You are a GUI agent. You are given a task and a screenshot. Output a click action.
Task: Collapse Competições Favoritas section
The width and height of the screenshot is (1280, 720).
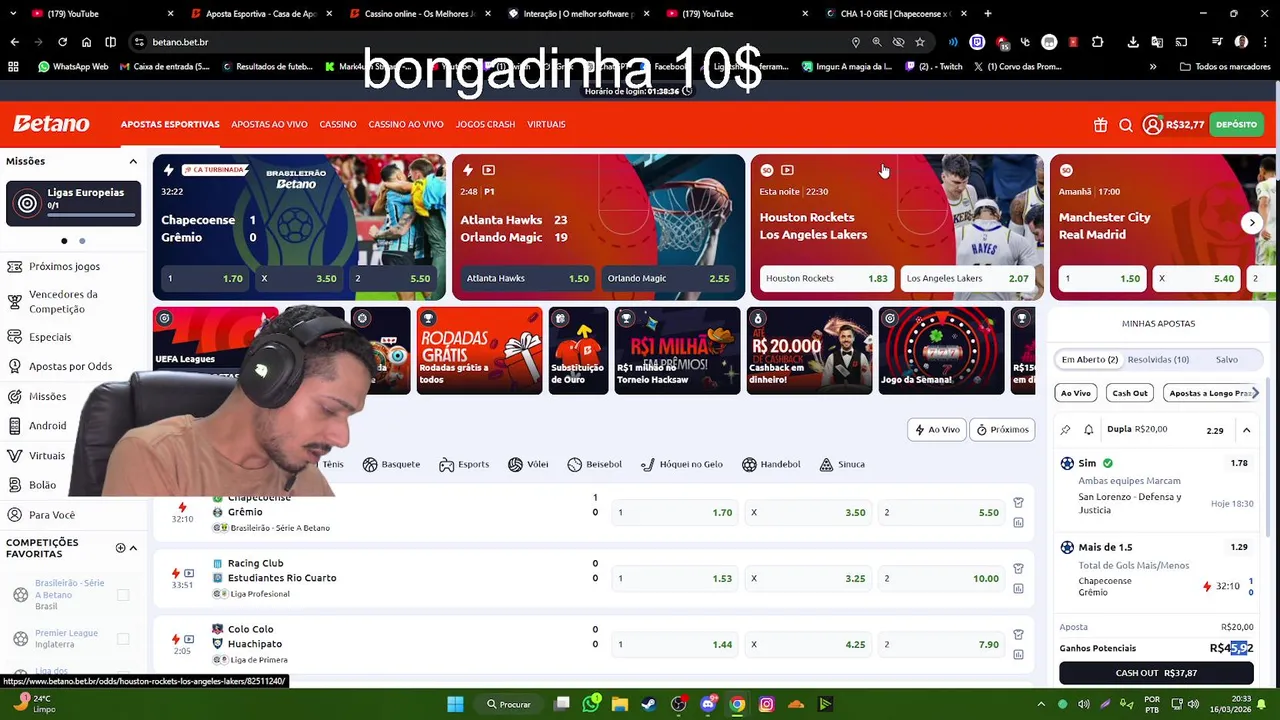tap(133, 548)
